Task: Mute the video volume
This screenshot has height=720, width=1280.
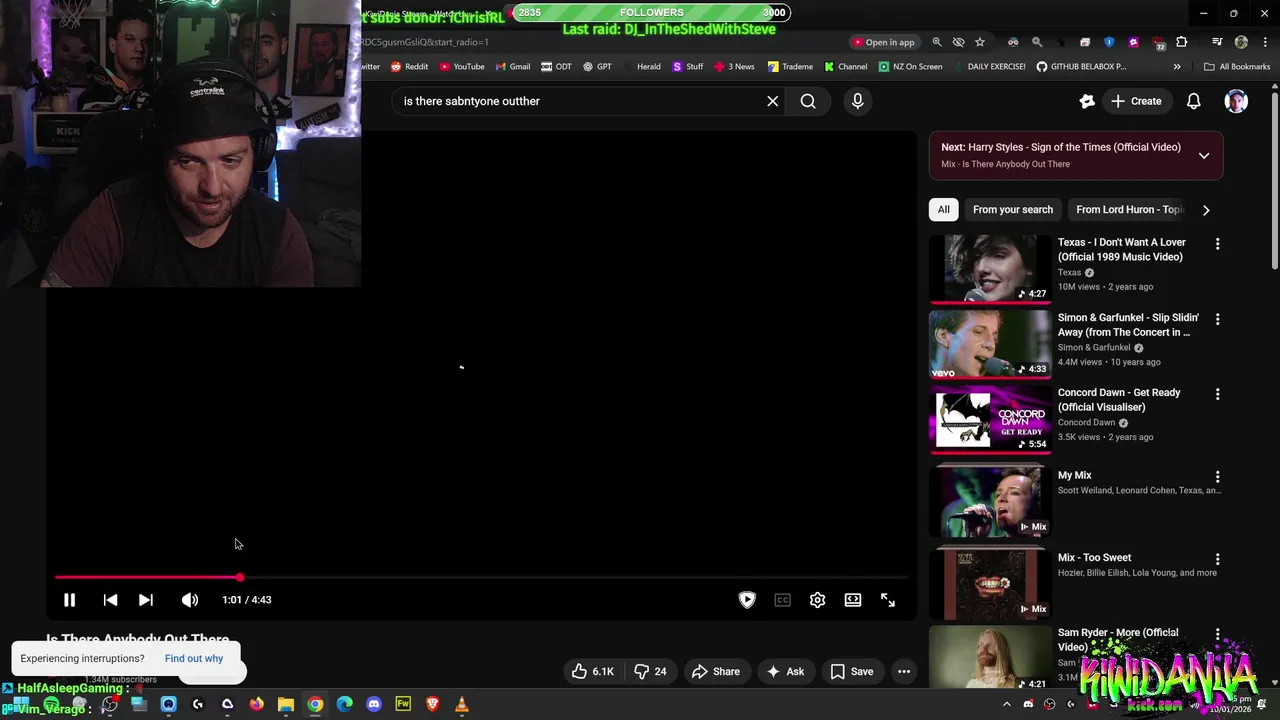Action: (190, 600)
